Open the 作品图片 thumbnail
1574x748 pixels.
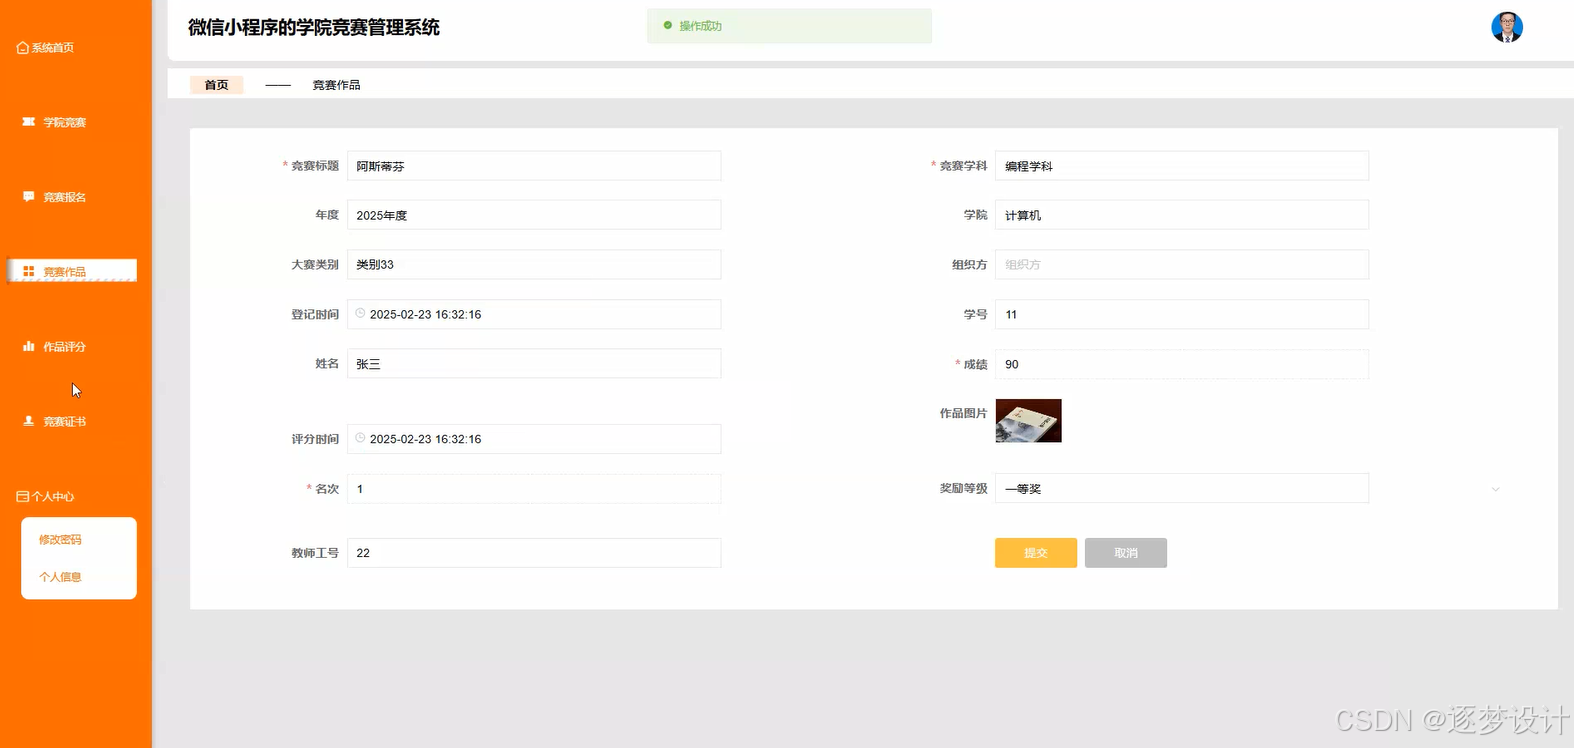point(1028,421)
